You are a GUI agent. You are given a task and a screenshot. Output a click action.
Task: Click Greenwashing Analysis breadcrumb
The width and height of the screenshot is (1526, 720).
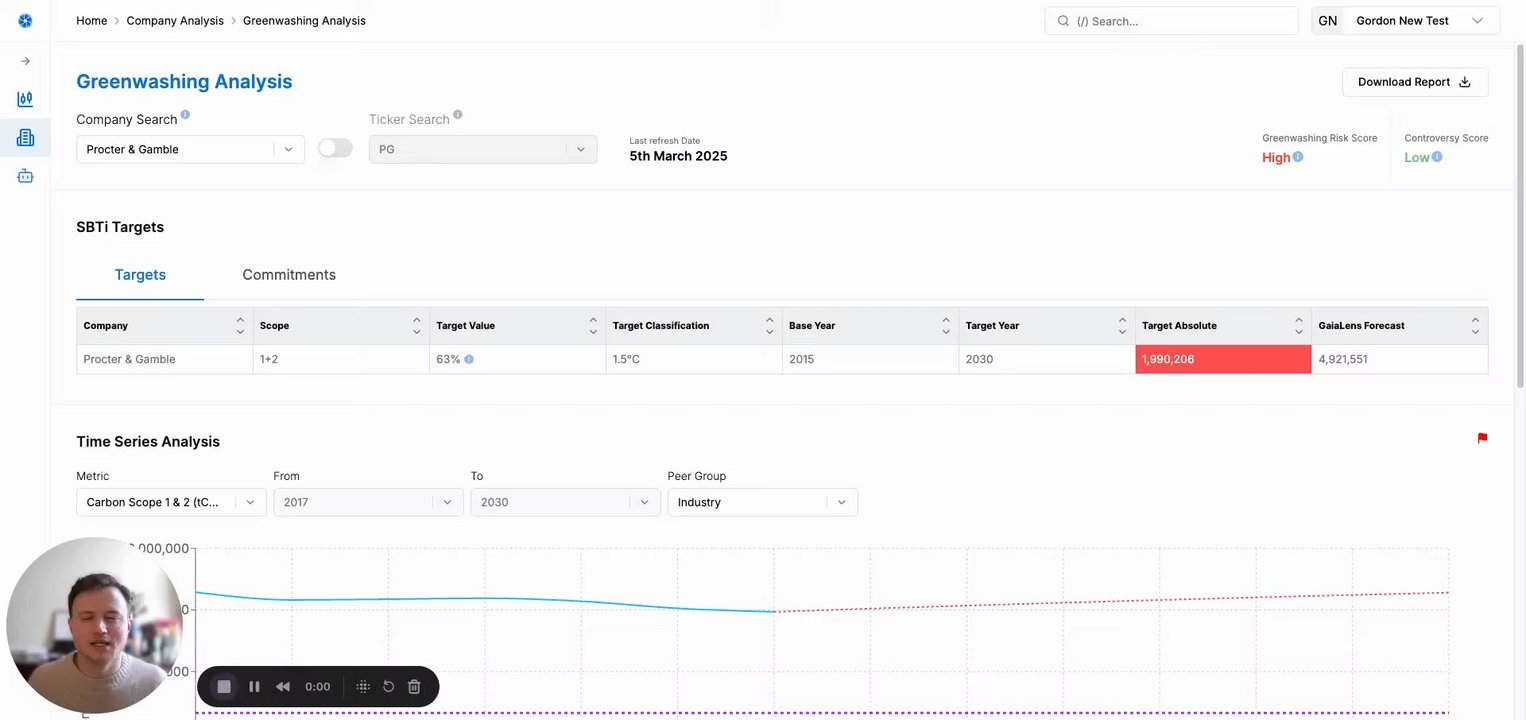pyautogui.click(x=304, y=20)
